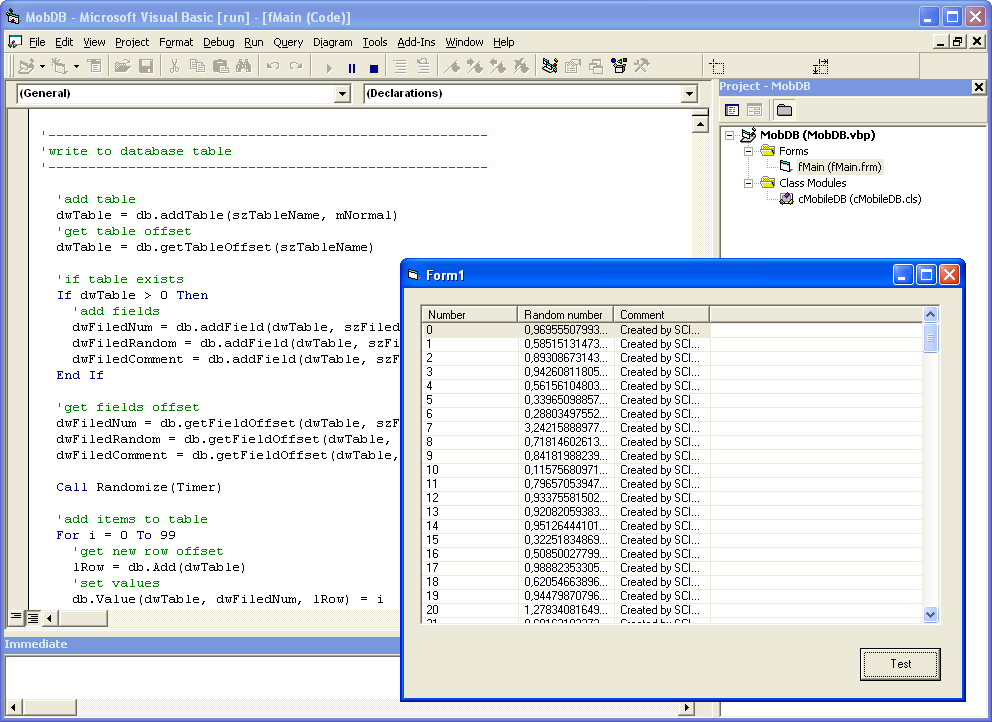Open the (Declarations) procedure dropdown
Viewport: 992px width, 722px height.
click(688, 94)
